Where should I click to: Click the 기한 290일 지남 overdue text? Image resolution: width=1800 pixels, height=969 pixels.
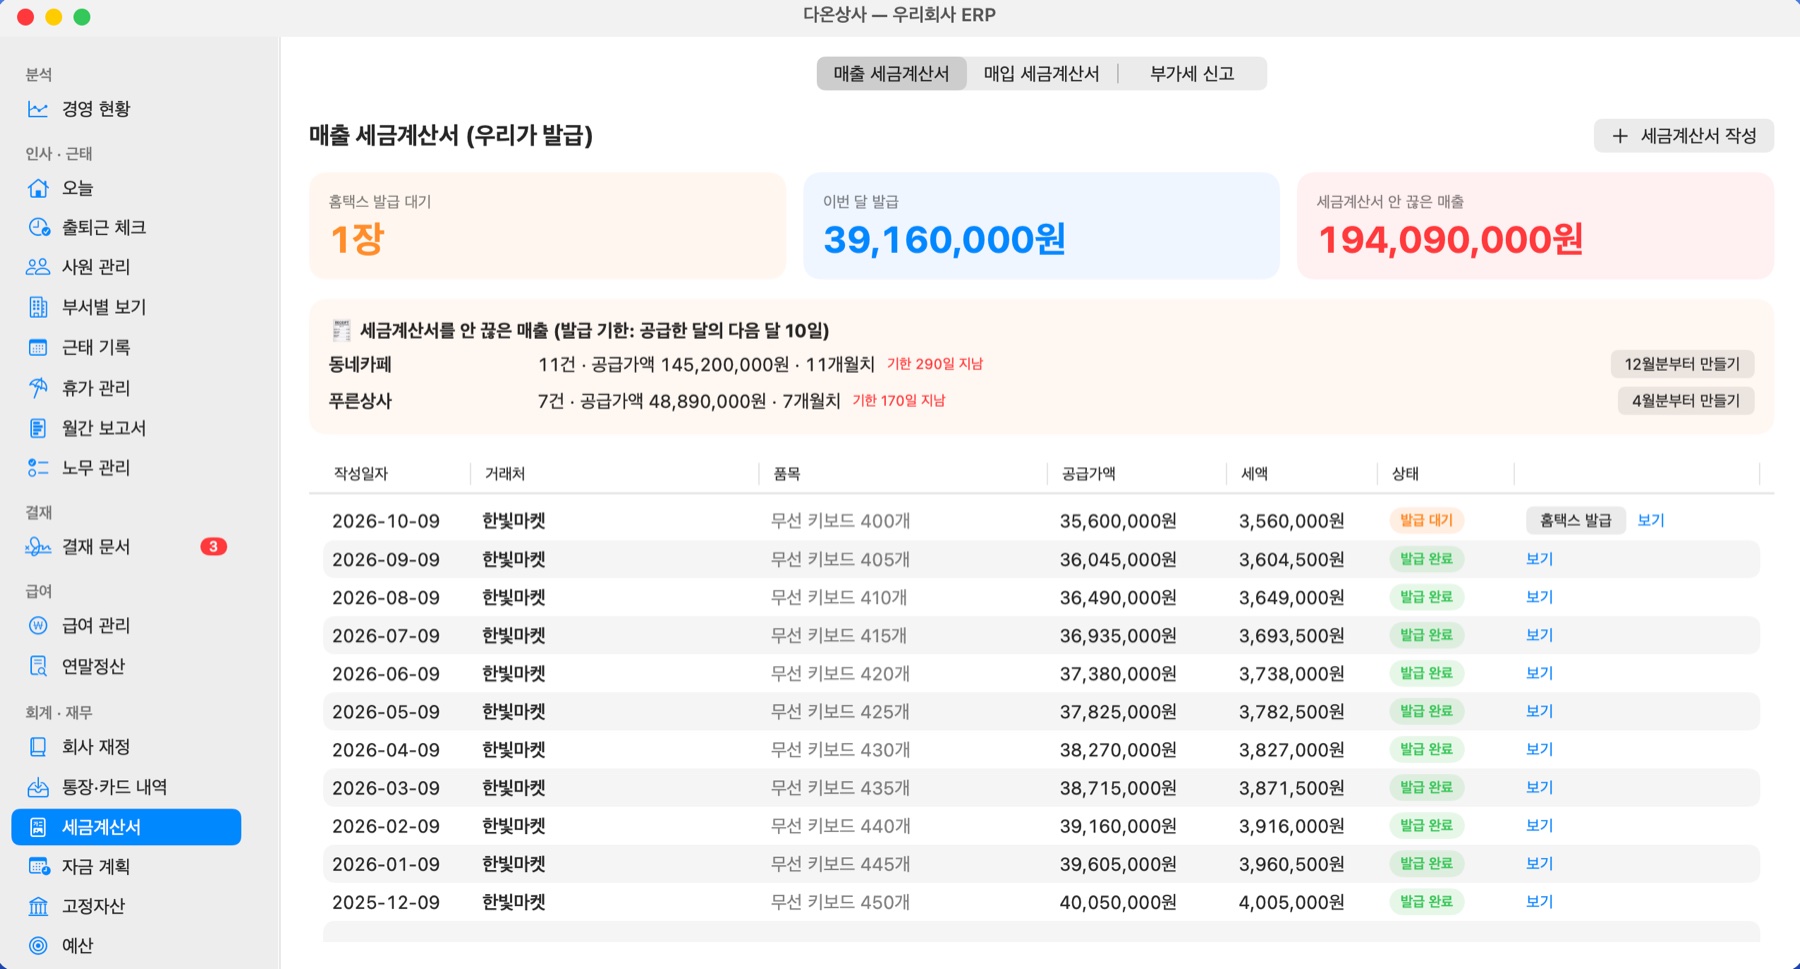coord(935,364)
